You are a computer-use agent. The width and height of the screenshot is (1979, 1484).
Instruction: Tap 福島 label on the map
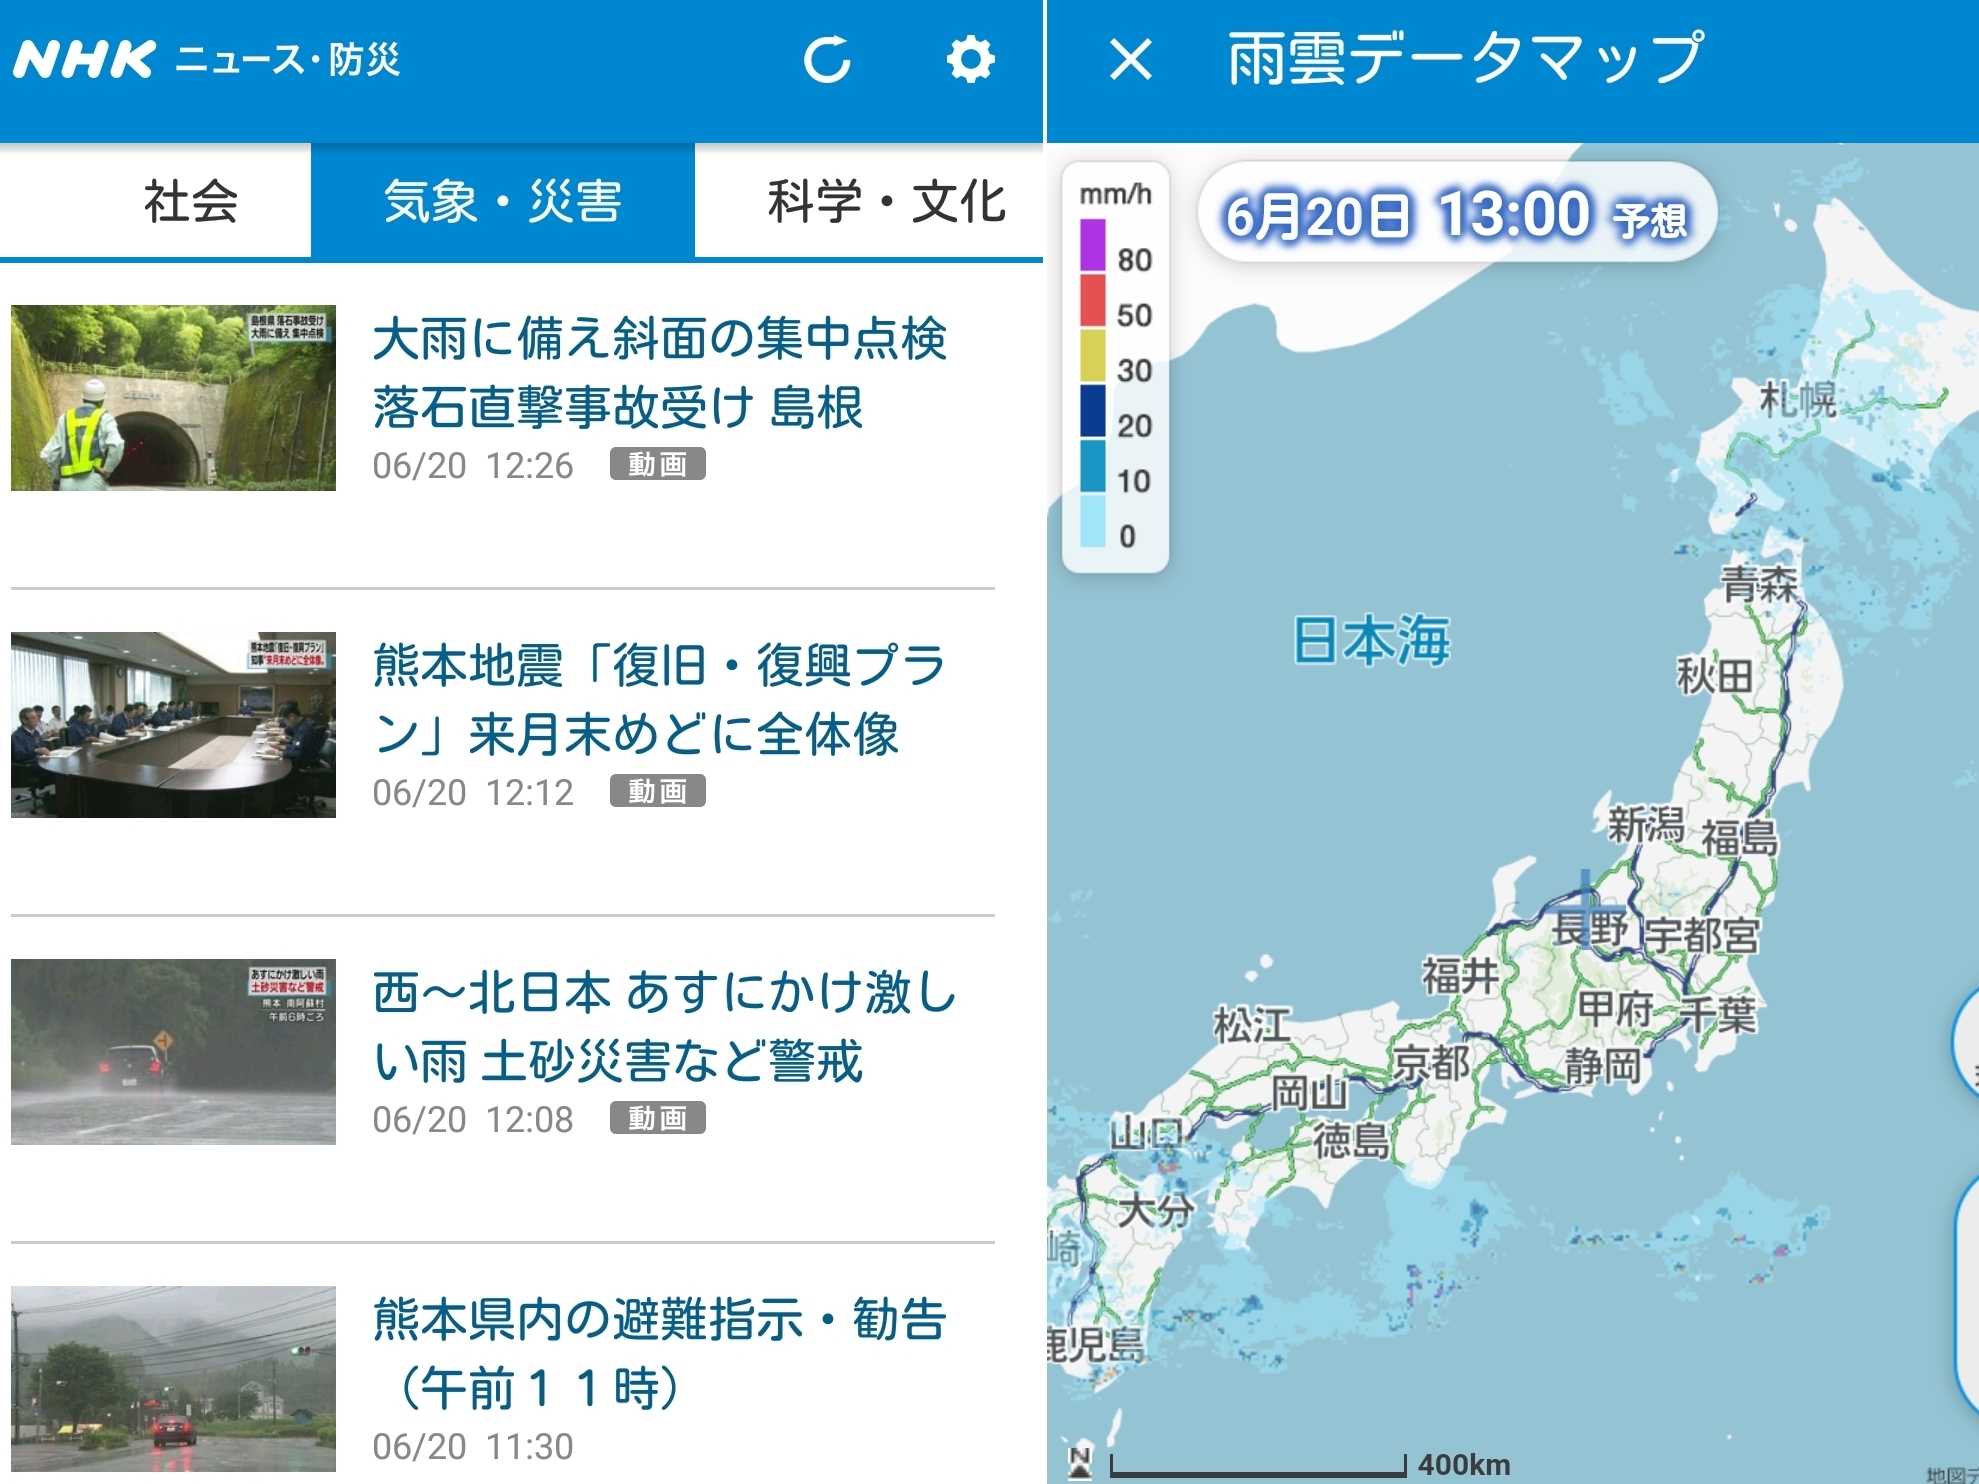[1740, 838]
